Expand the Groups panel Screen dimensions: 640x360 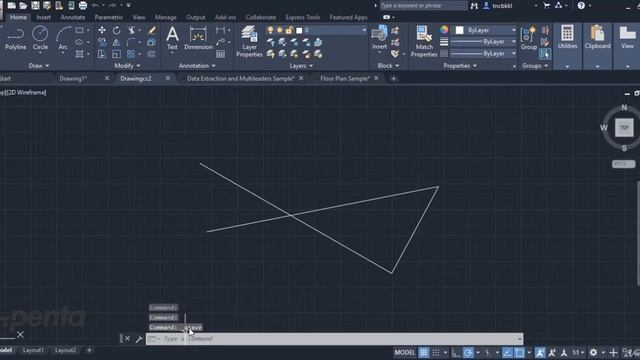pos(535,66)
